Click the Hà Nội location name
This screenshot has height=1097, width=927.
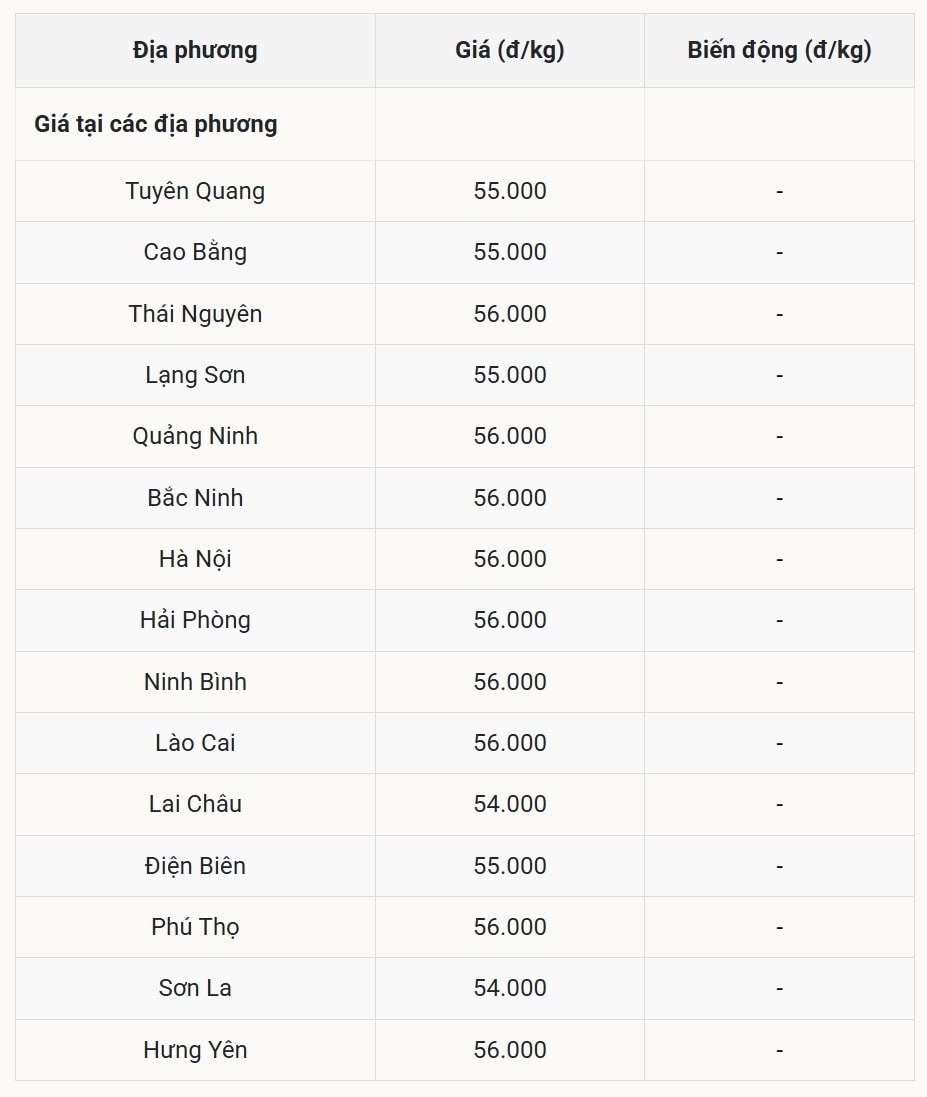(x=195, y=559)
